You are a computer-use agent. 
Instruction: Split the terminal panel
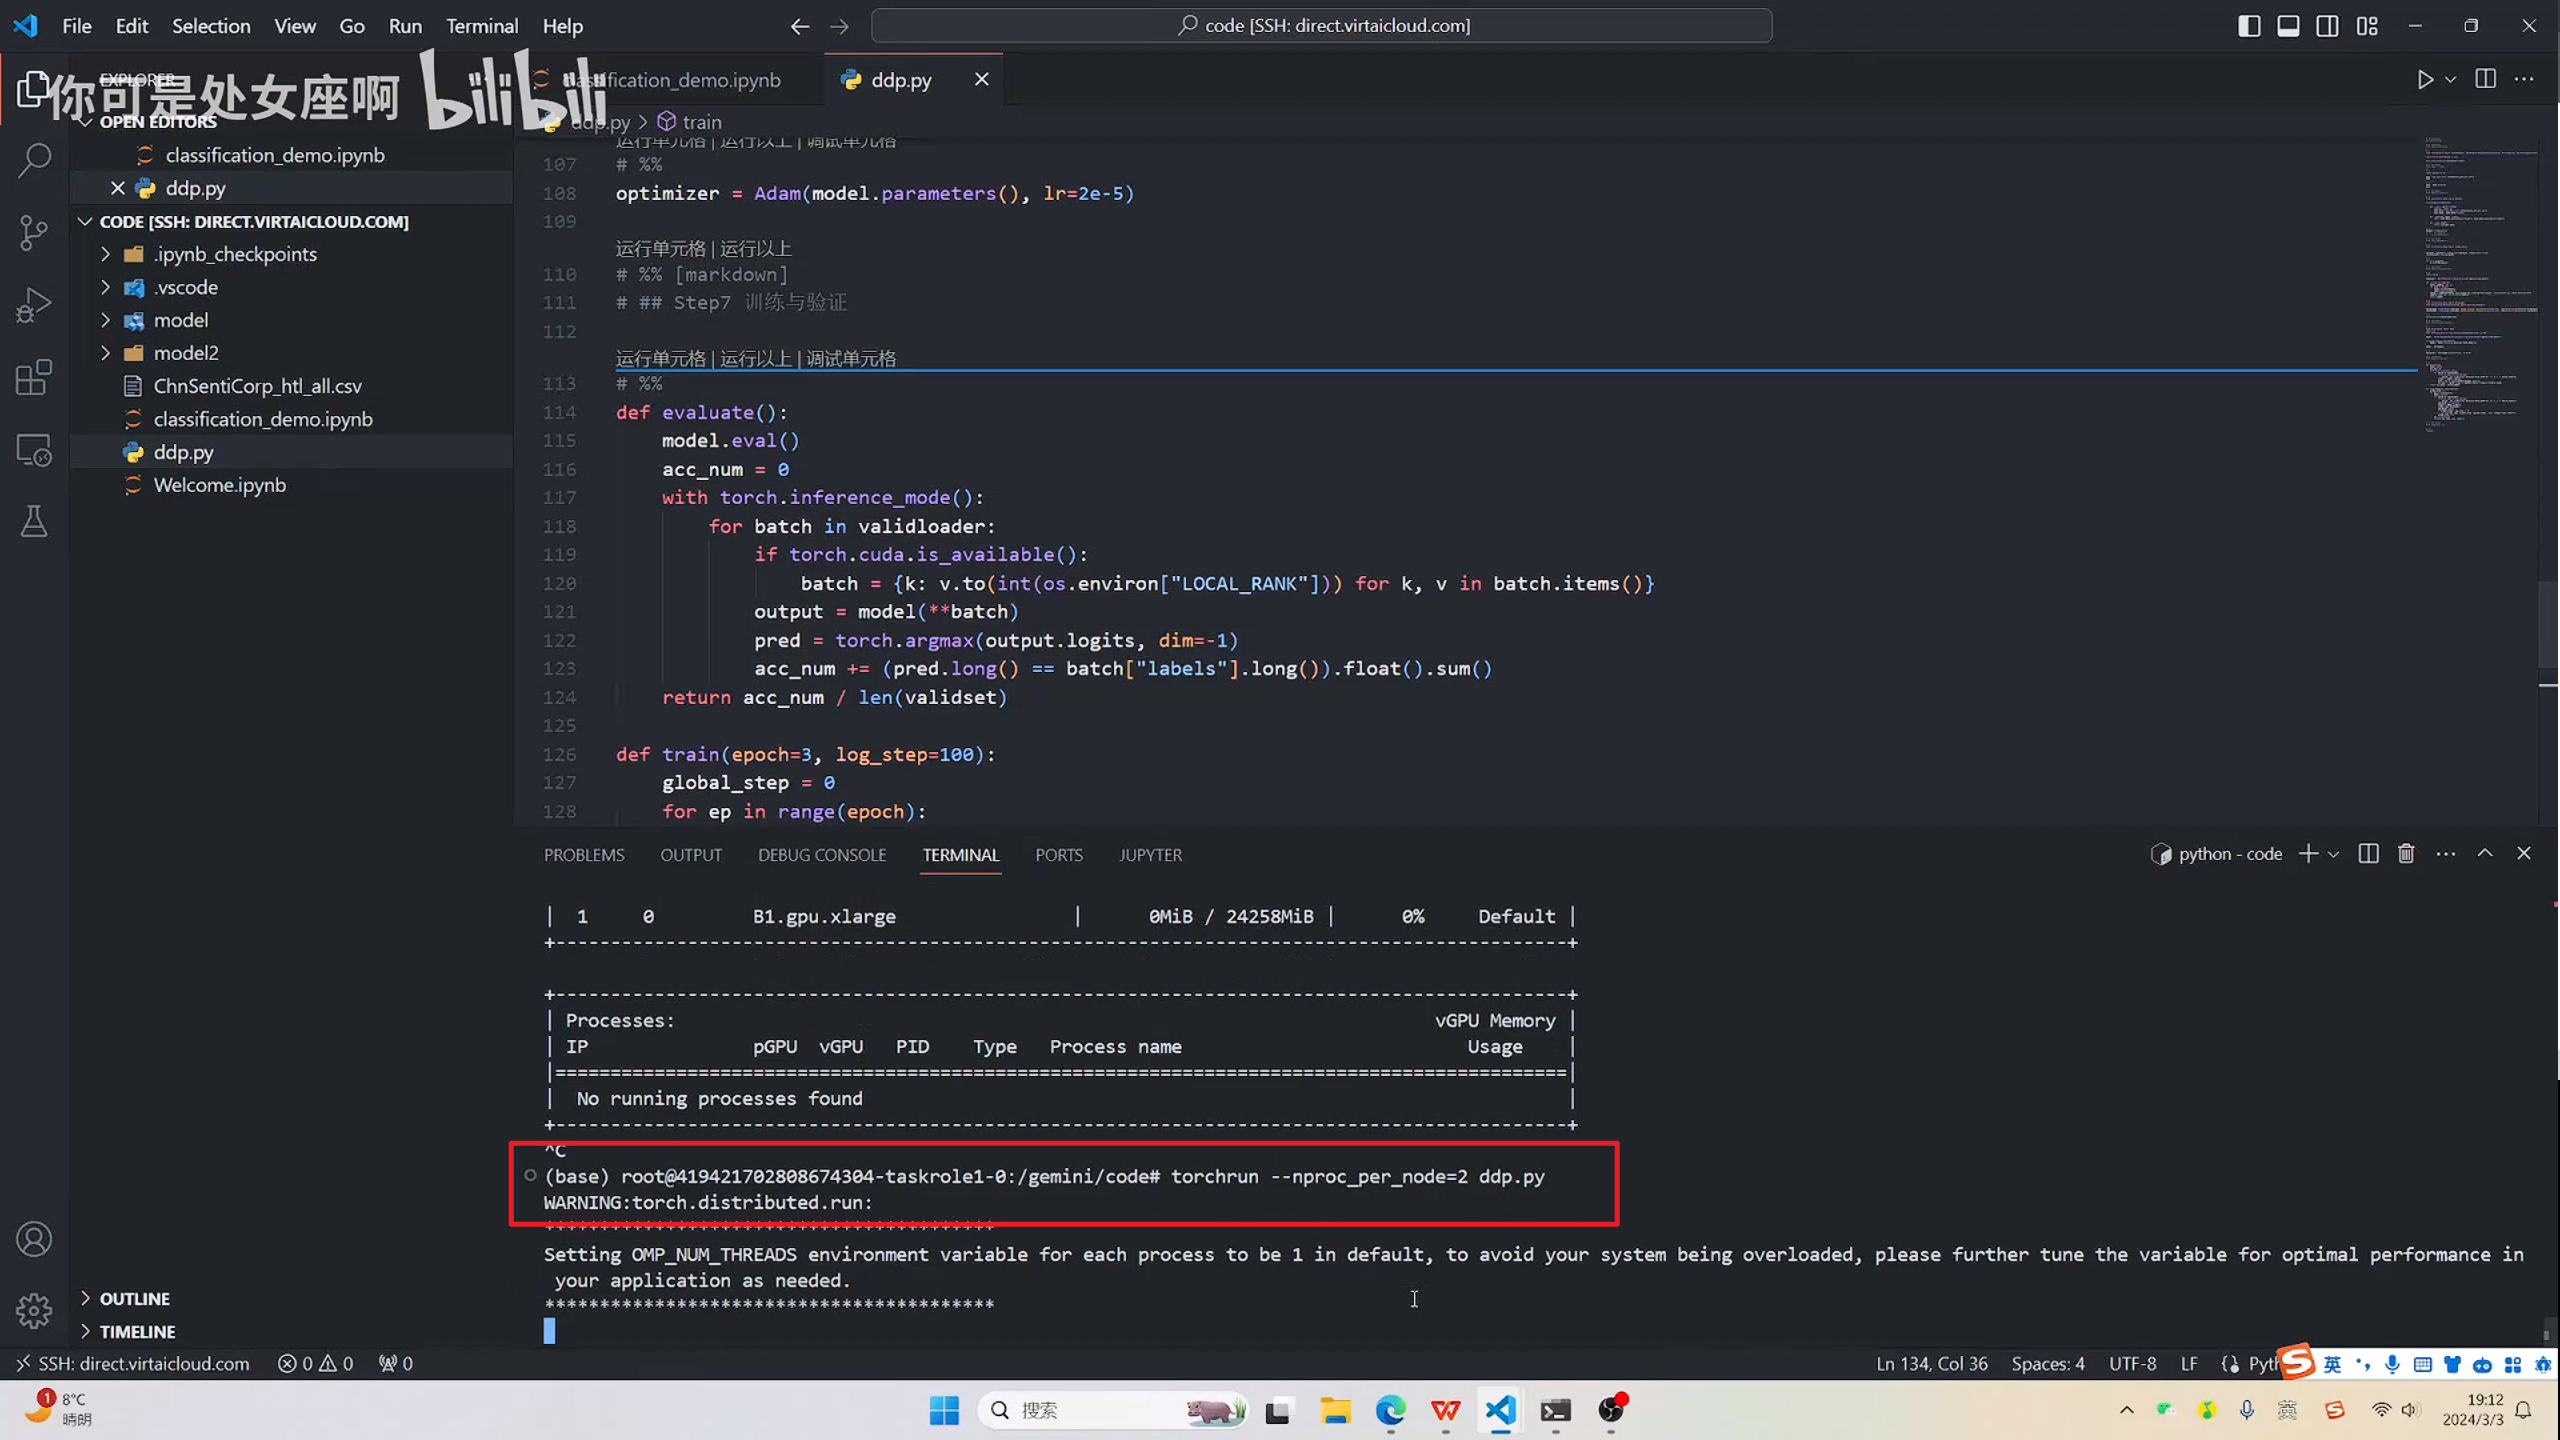point(2368,853)
